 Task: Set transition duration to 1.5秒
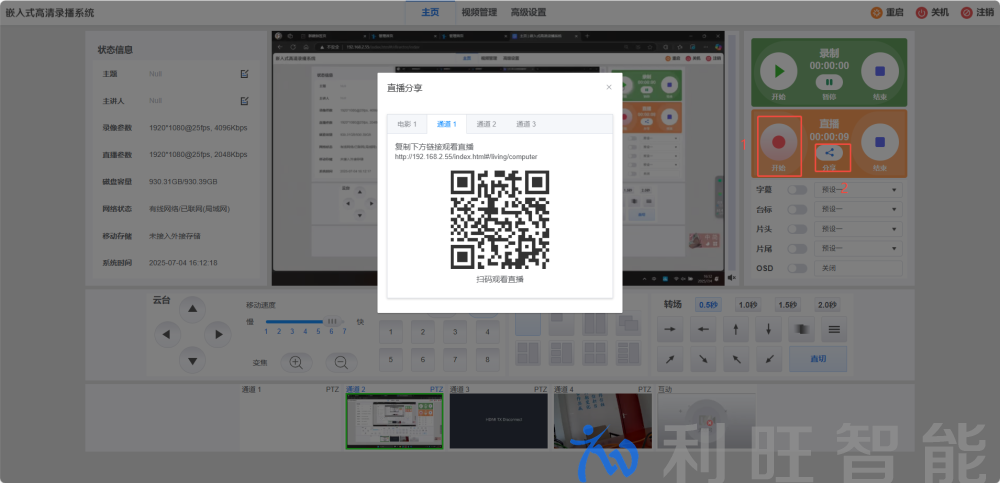(787, 305)
